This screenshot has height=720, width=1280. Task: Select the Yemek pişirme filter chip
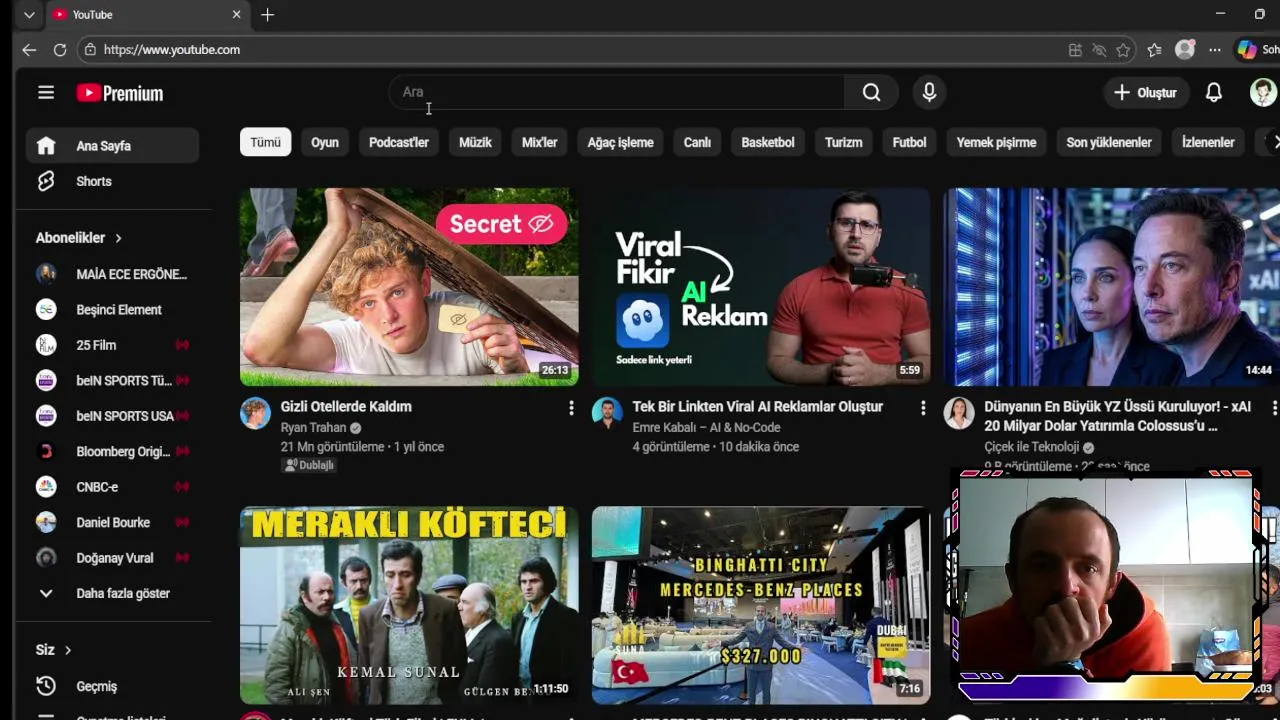click(x=996, y=142)
